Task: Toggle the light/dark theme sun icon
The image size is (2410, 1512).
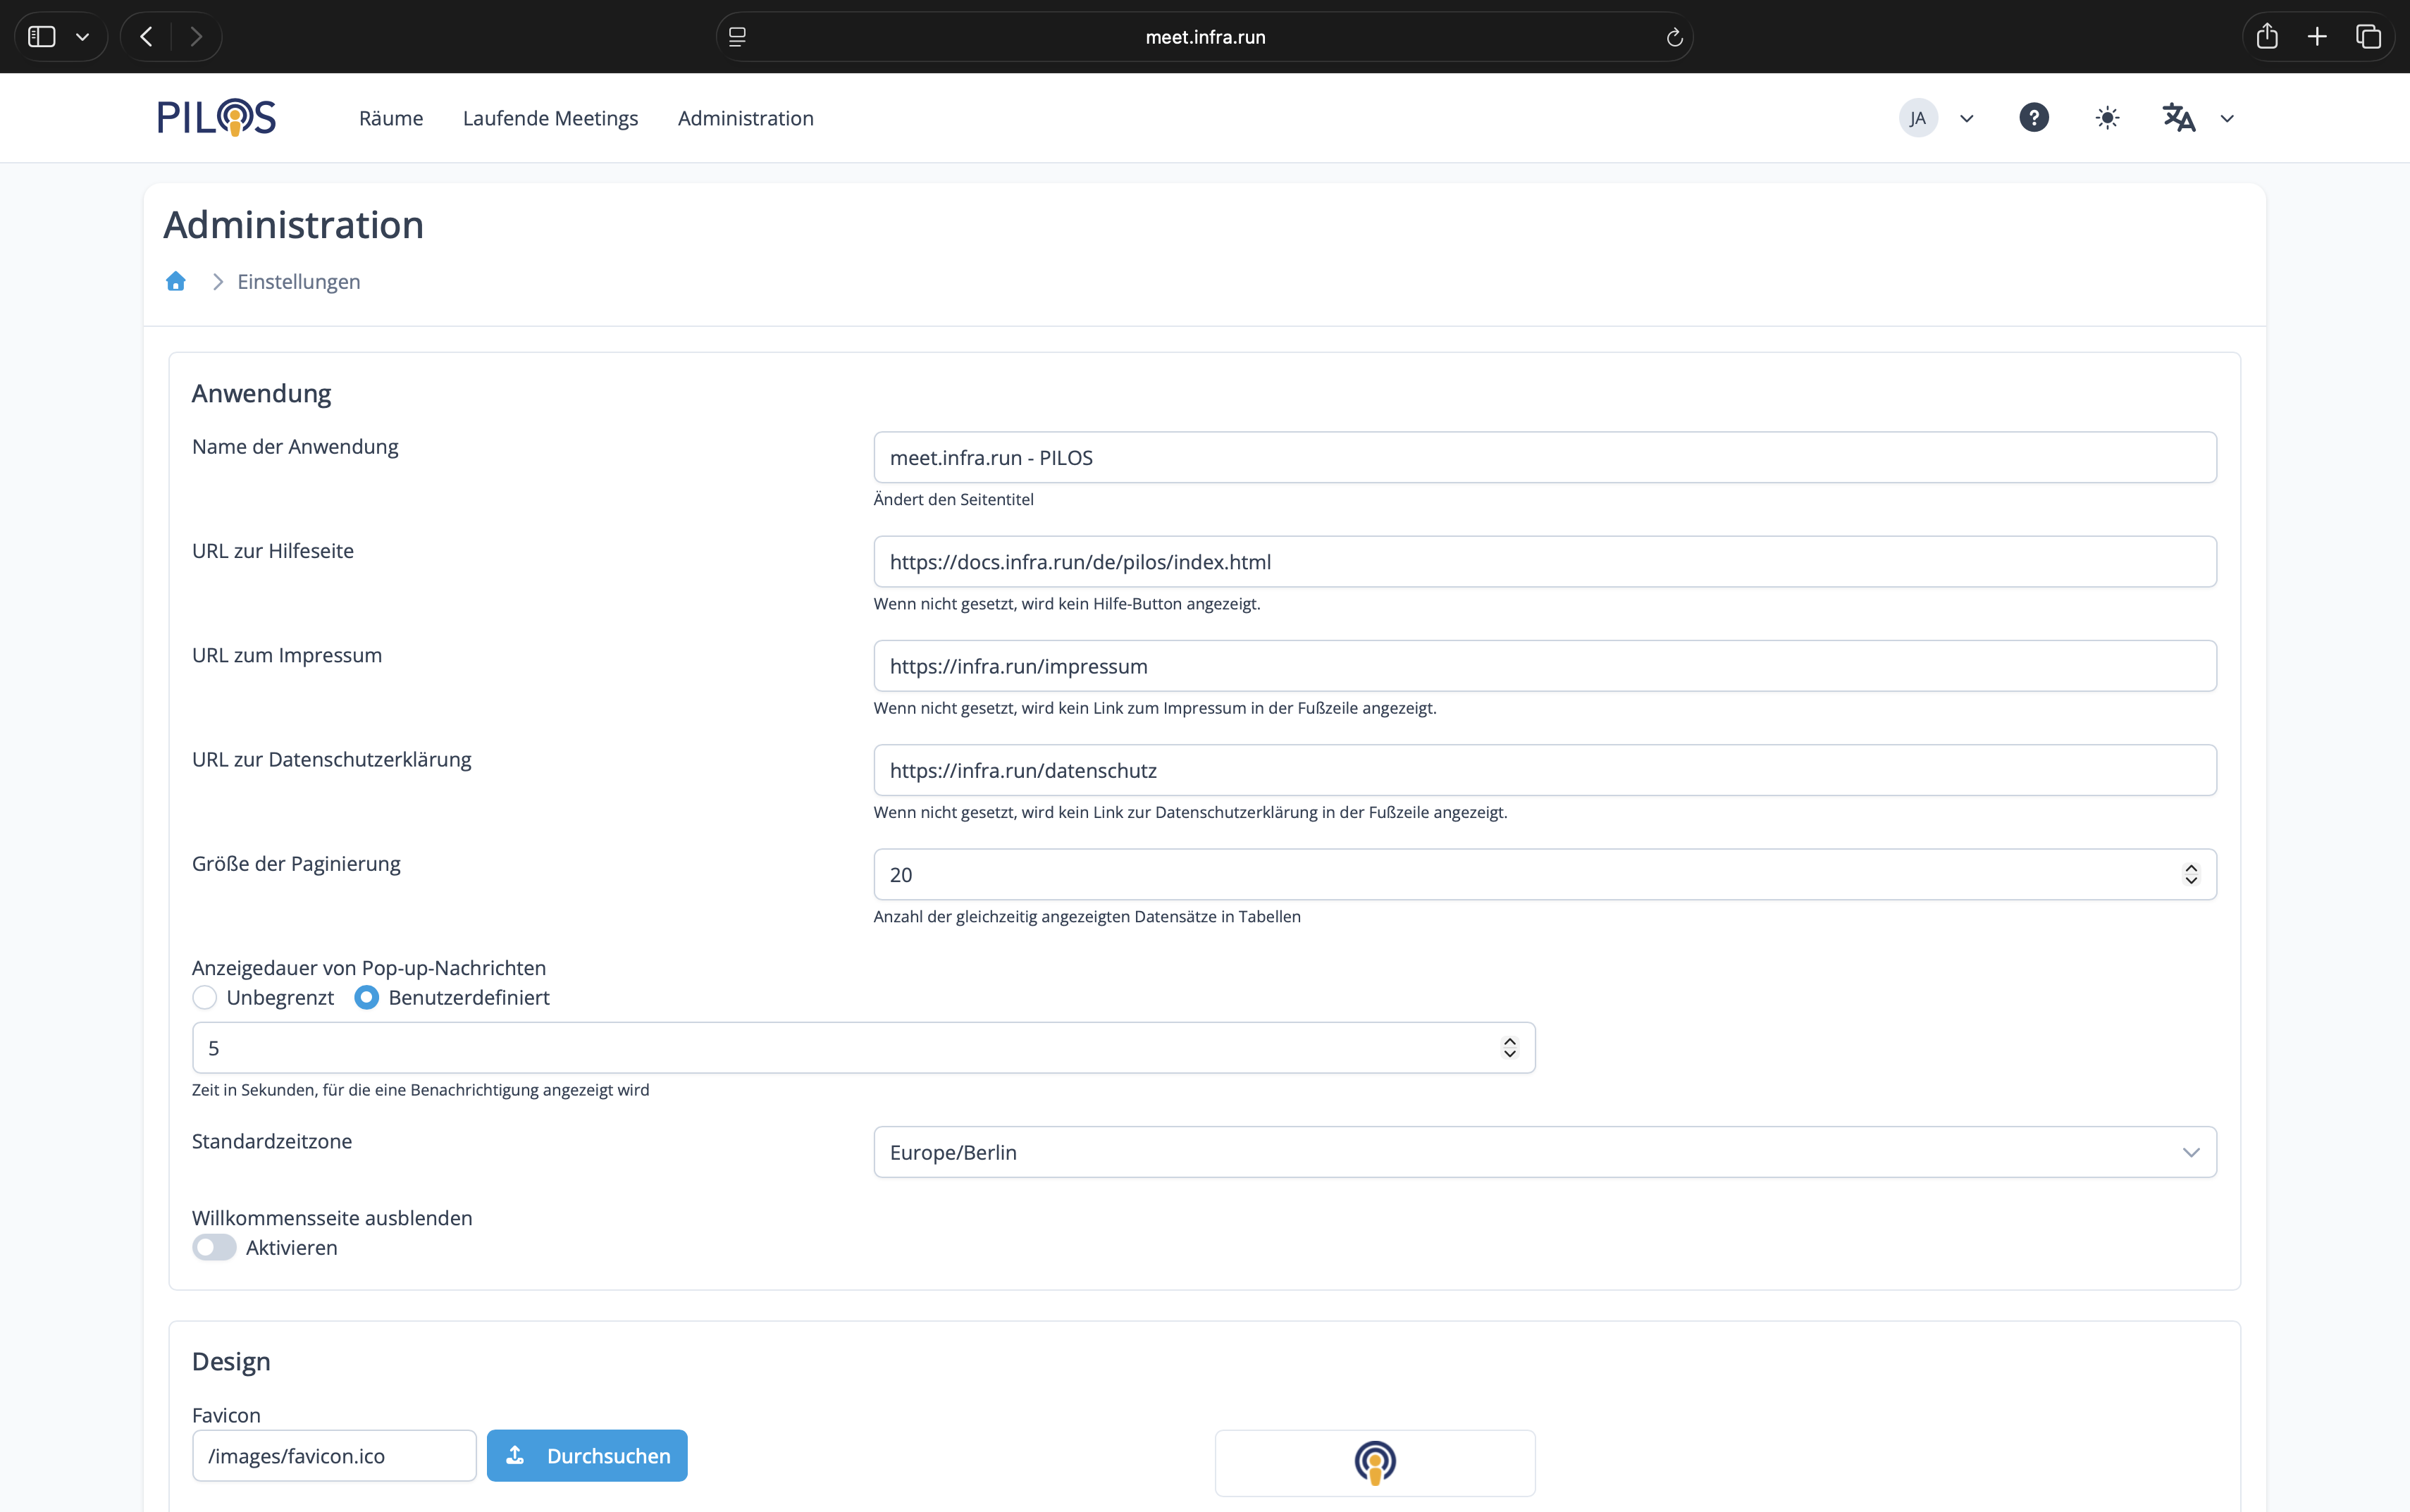Action: (x=2107, y=118)
